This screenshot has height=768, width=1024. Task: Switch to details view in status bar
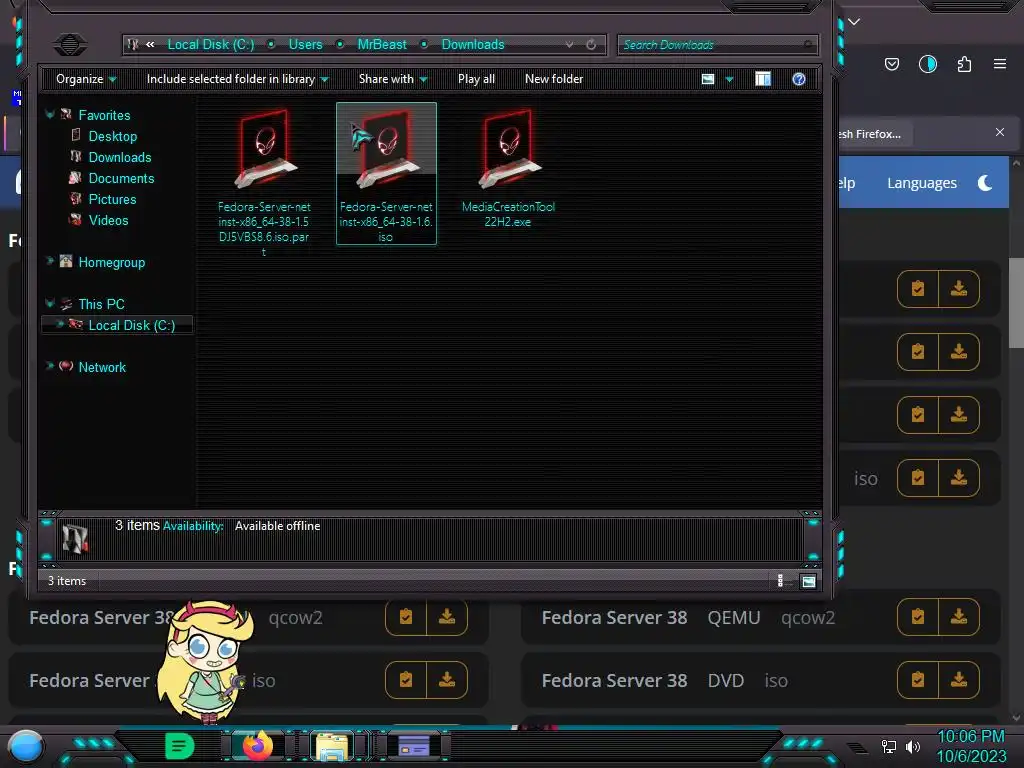point(780,581)
